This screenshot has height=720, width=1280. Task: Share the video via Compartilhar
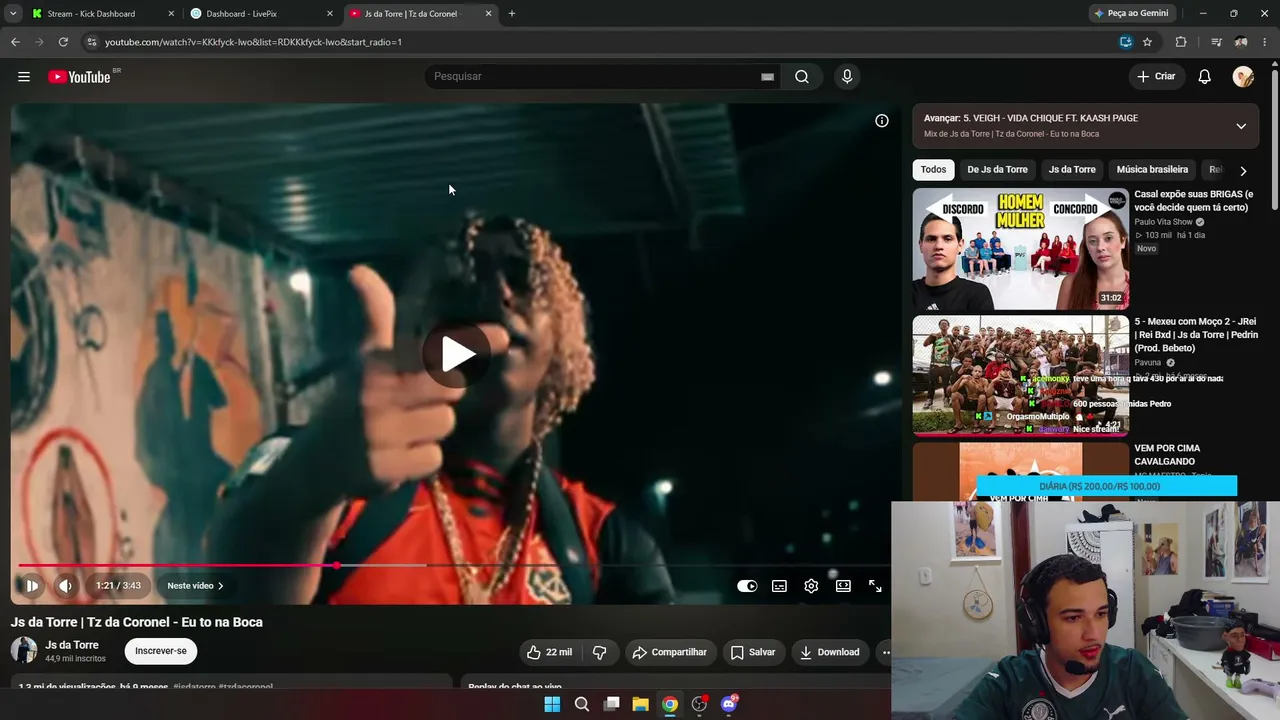(x=670, y=652)
